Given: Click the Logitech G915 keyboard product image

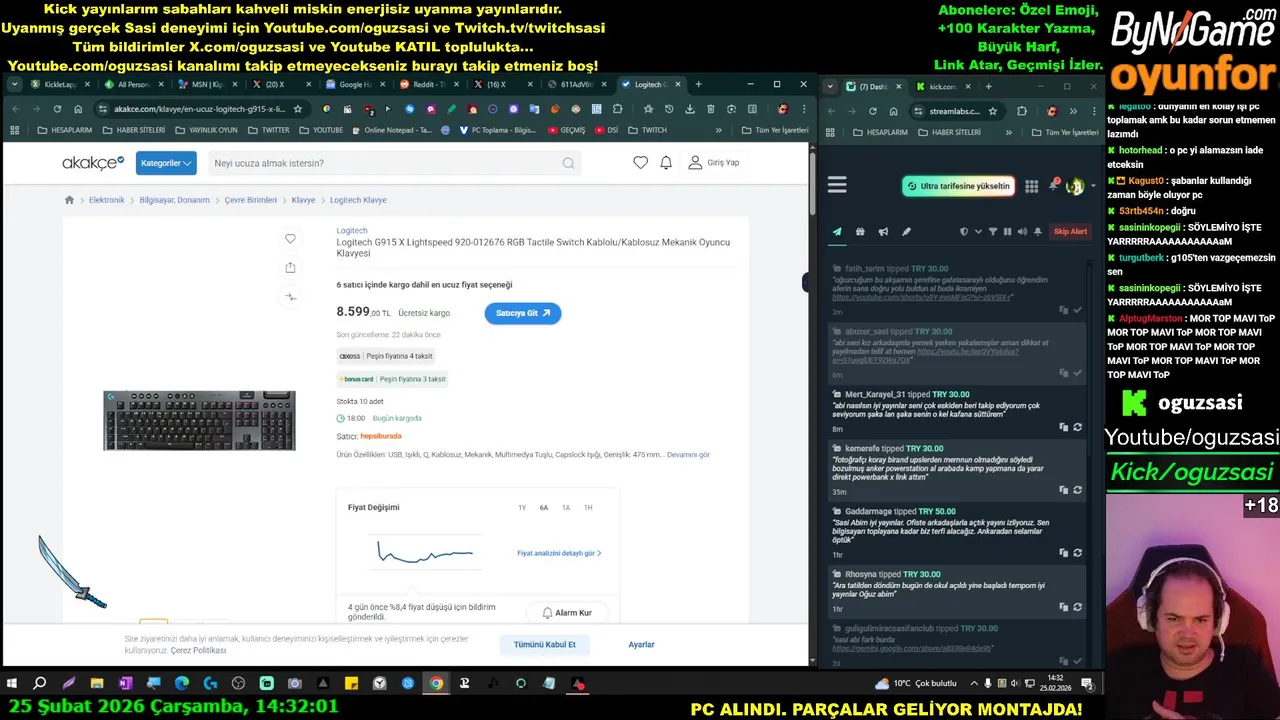Looking at the screenshot, I should point(199,420).
